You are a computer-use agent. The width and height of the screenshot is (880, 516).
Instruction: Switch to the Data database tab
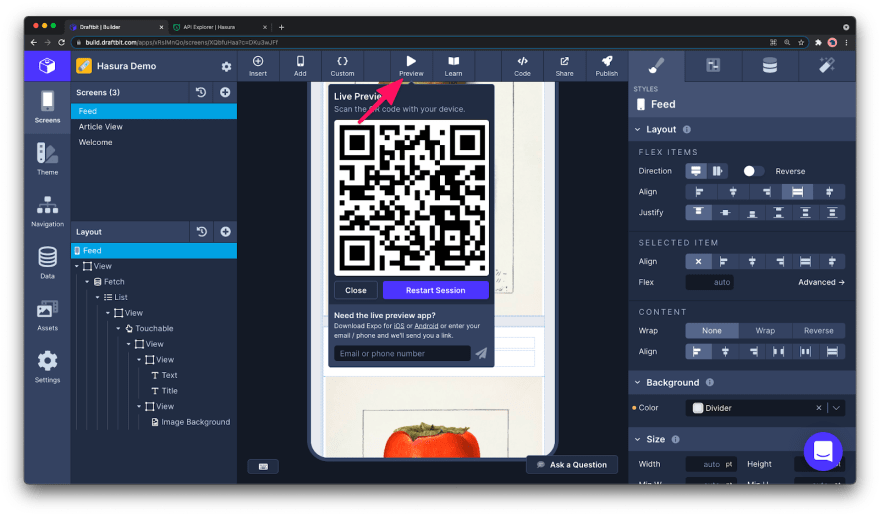click(769, 66)
